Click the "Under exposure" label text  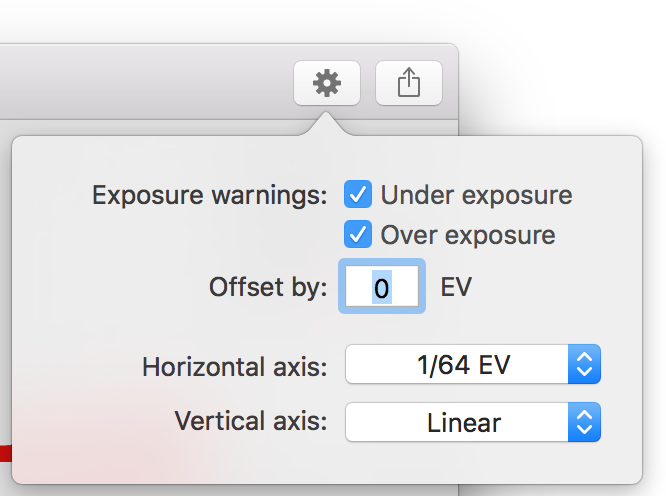[476, 195]
